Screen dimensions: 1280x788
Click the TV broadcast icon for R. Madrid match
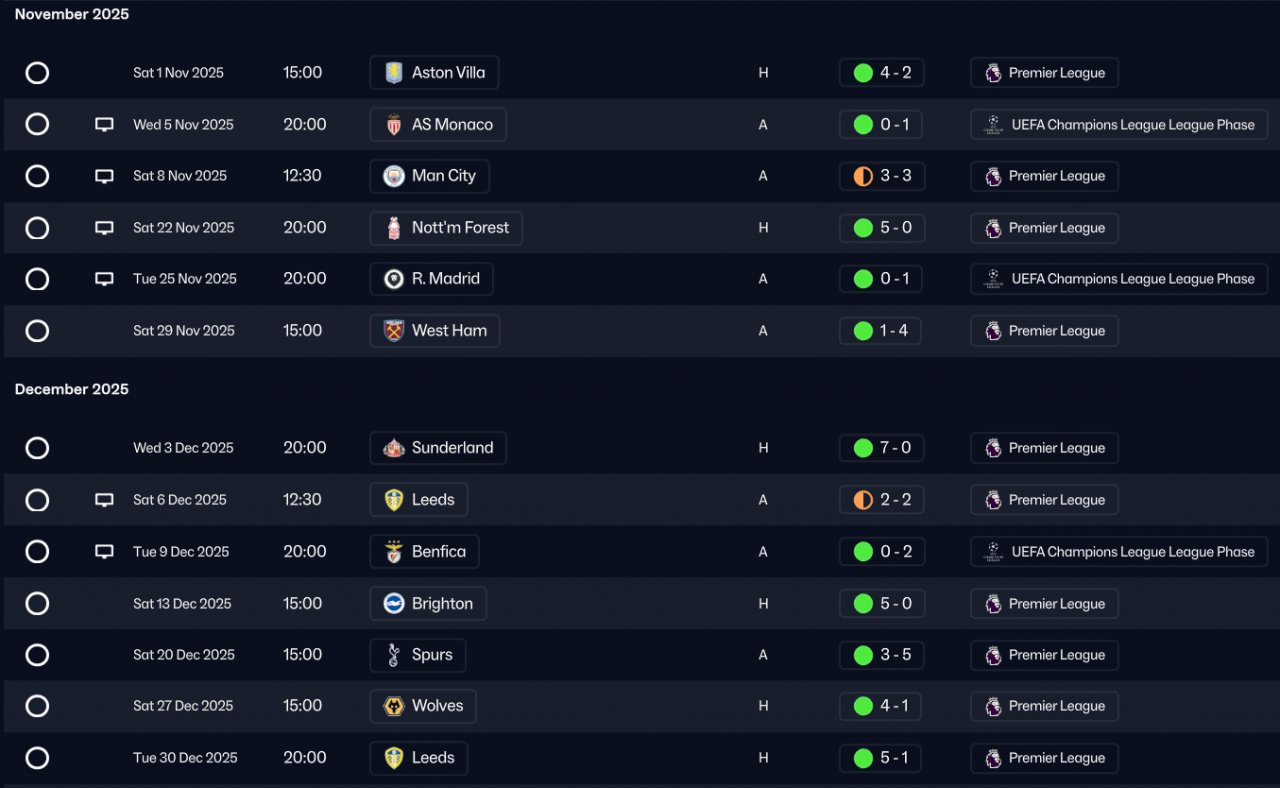[x=104, y=279]
